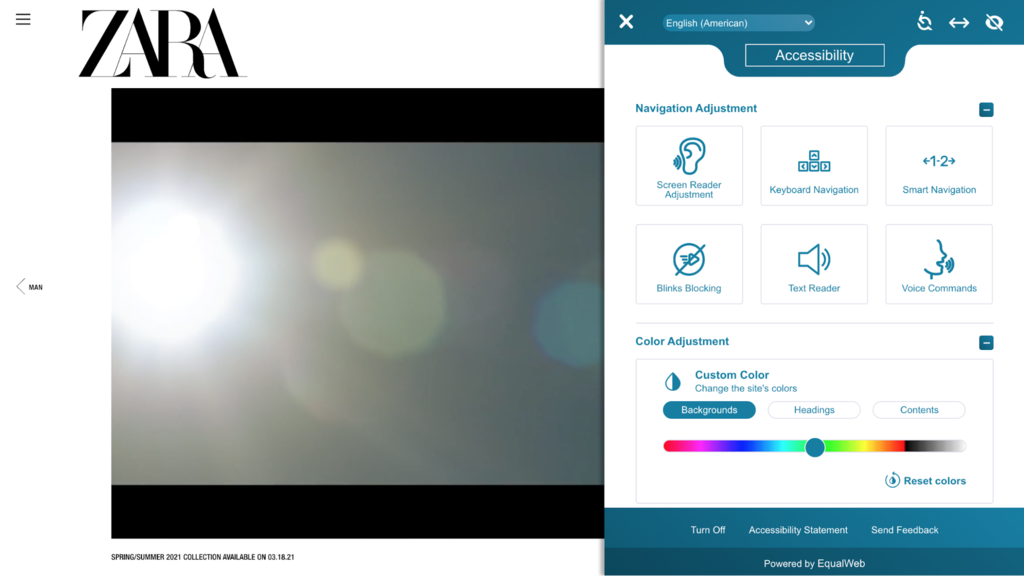Switch color target to Headings
The width and height of the screenshot is (1024, 576).
point(813,409)
